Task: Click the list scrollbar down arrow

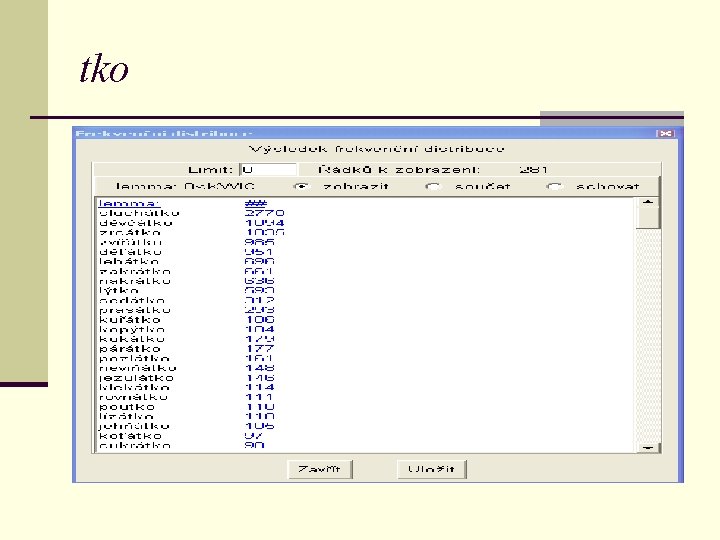Action: point(648,448)
